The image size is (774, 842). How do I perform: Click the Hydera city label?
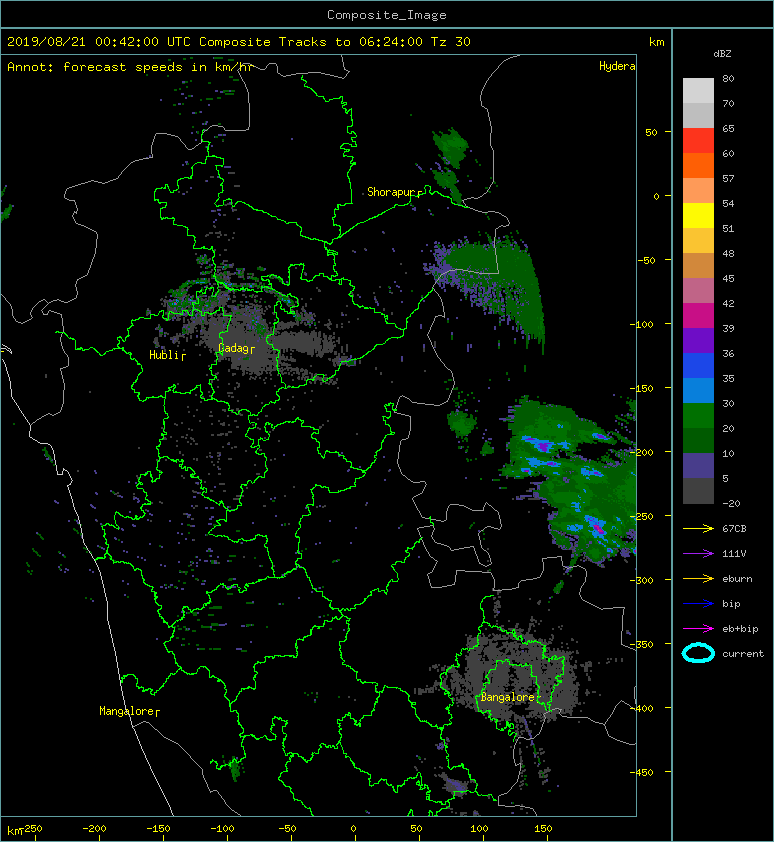[617, 66]
